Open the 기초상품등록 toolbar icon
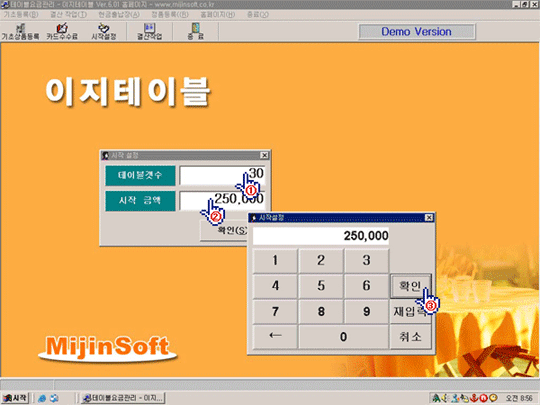The image size is (540, 405). pos(20,31)
